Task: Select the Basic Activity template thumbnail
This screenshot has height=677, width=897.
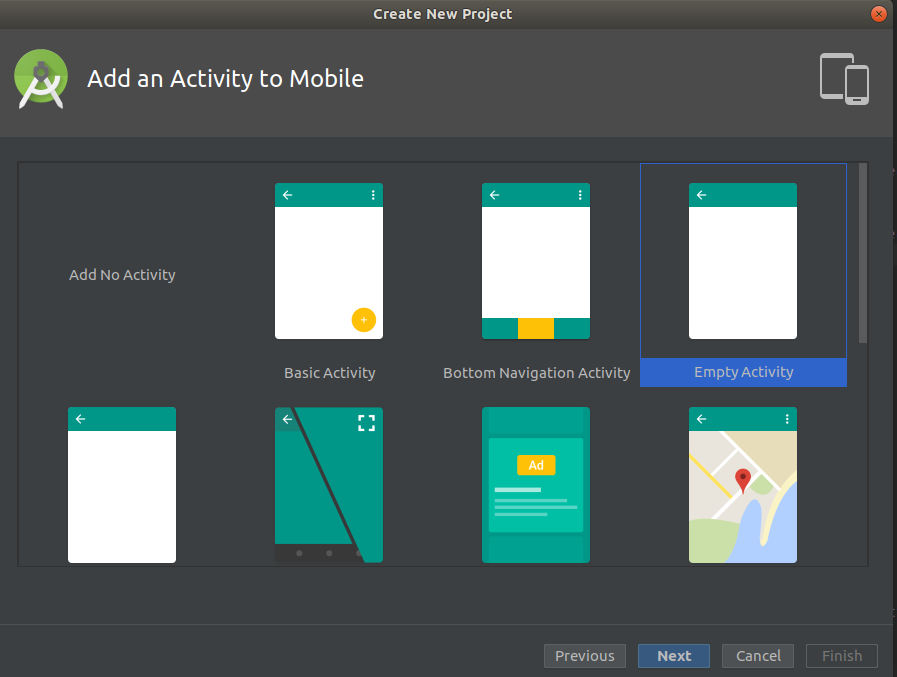Action: click(x=329, y=261)
